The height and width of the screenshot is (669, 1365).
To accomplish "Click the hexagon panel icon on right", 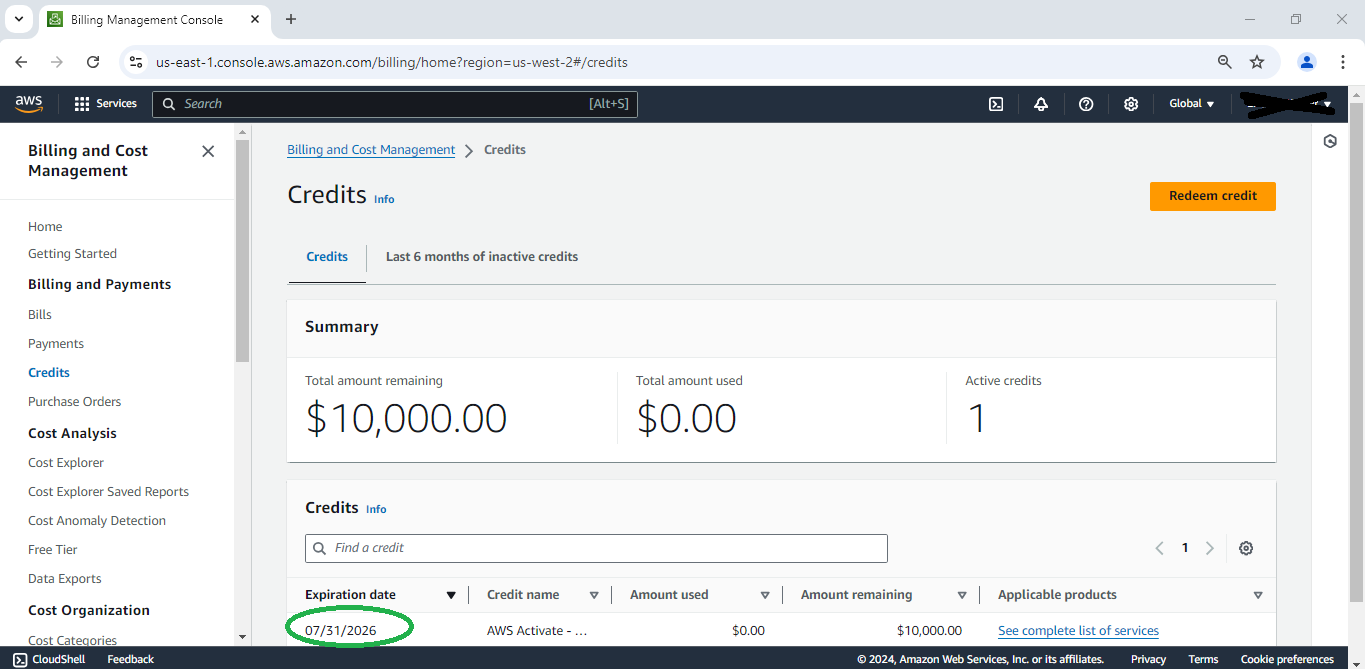I will [x=1330, y=141].
